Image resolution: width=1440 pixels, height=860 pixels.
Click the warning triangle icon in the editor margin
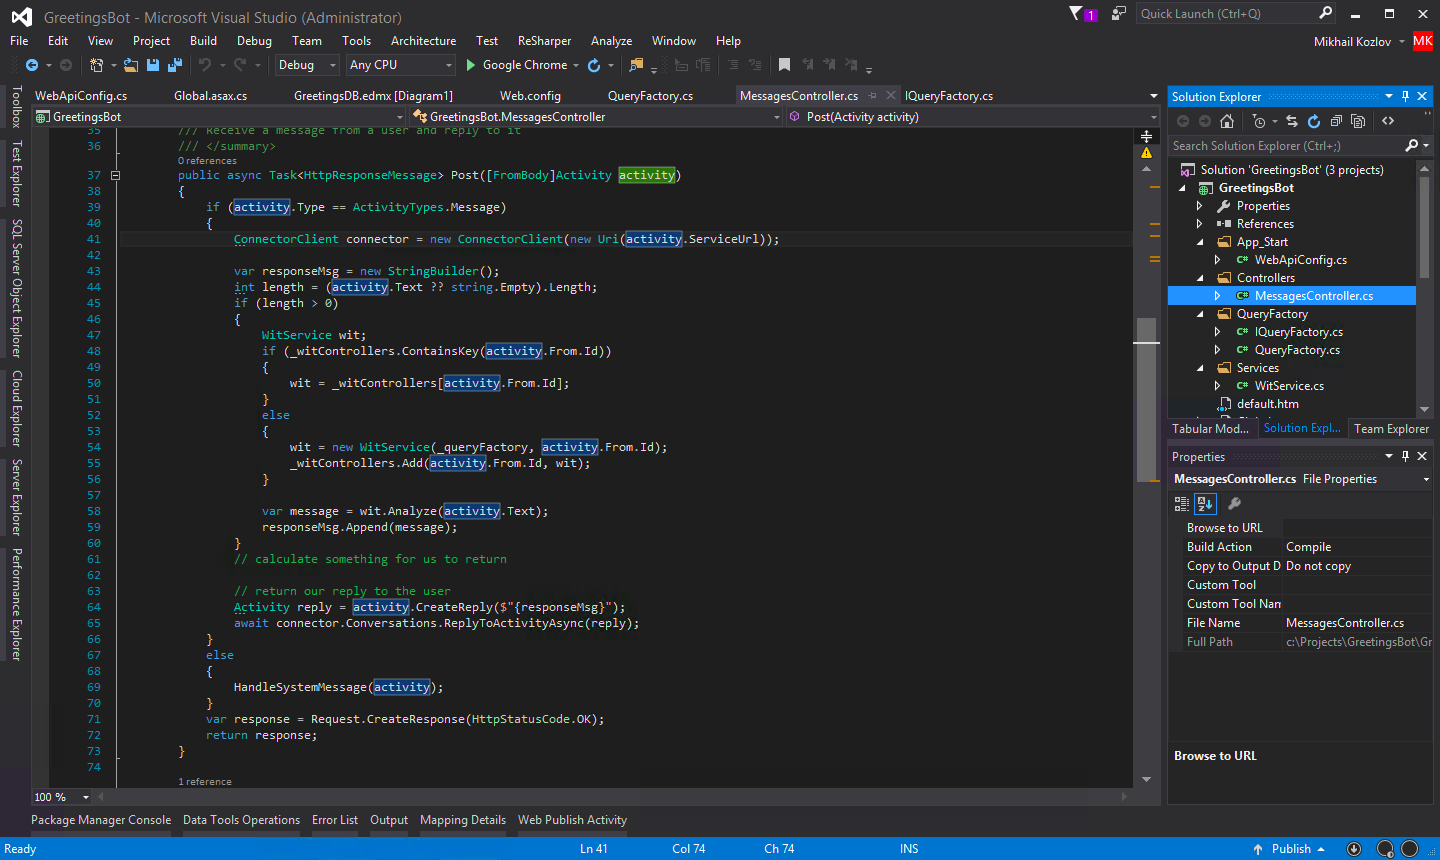pyautogui.click(x=1147, y=153)
